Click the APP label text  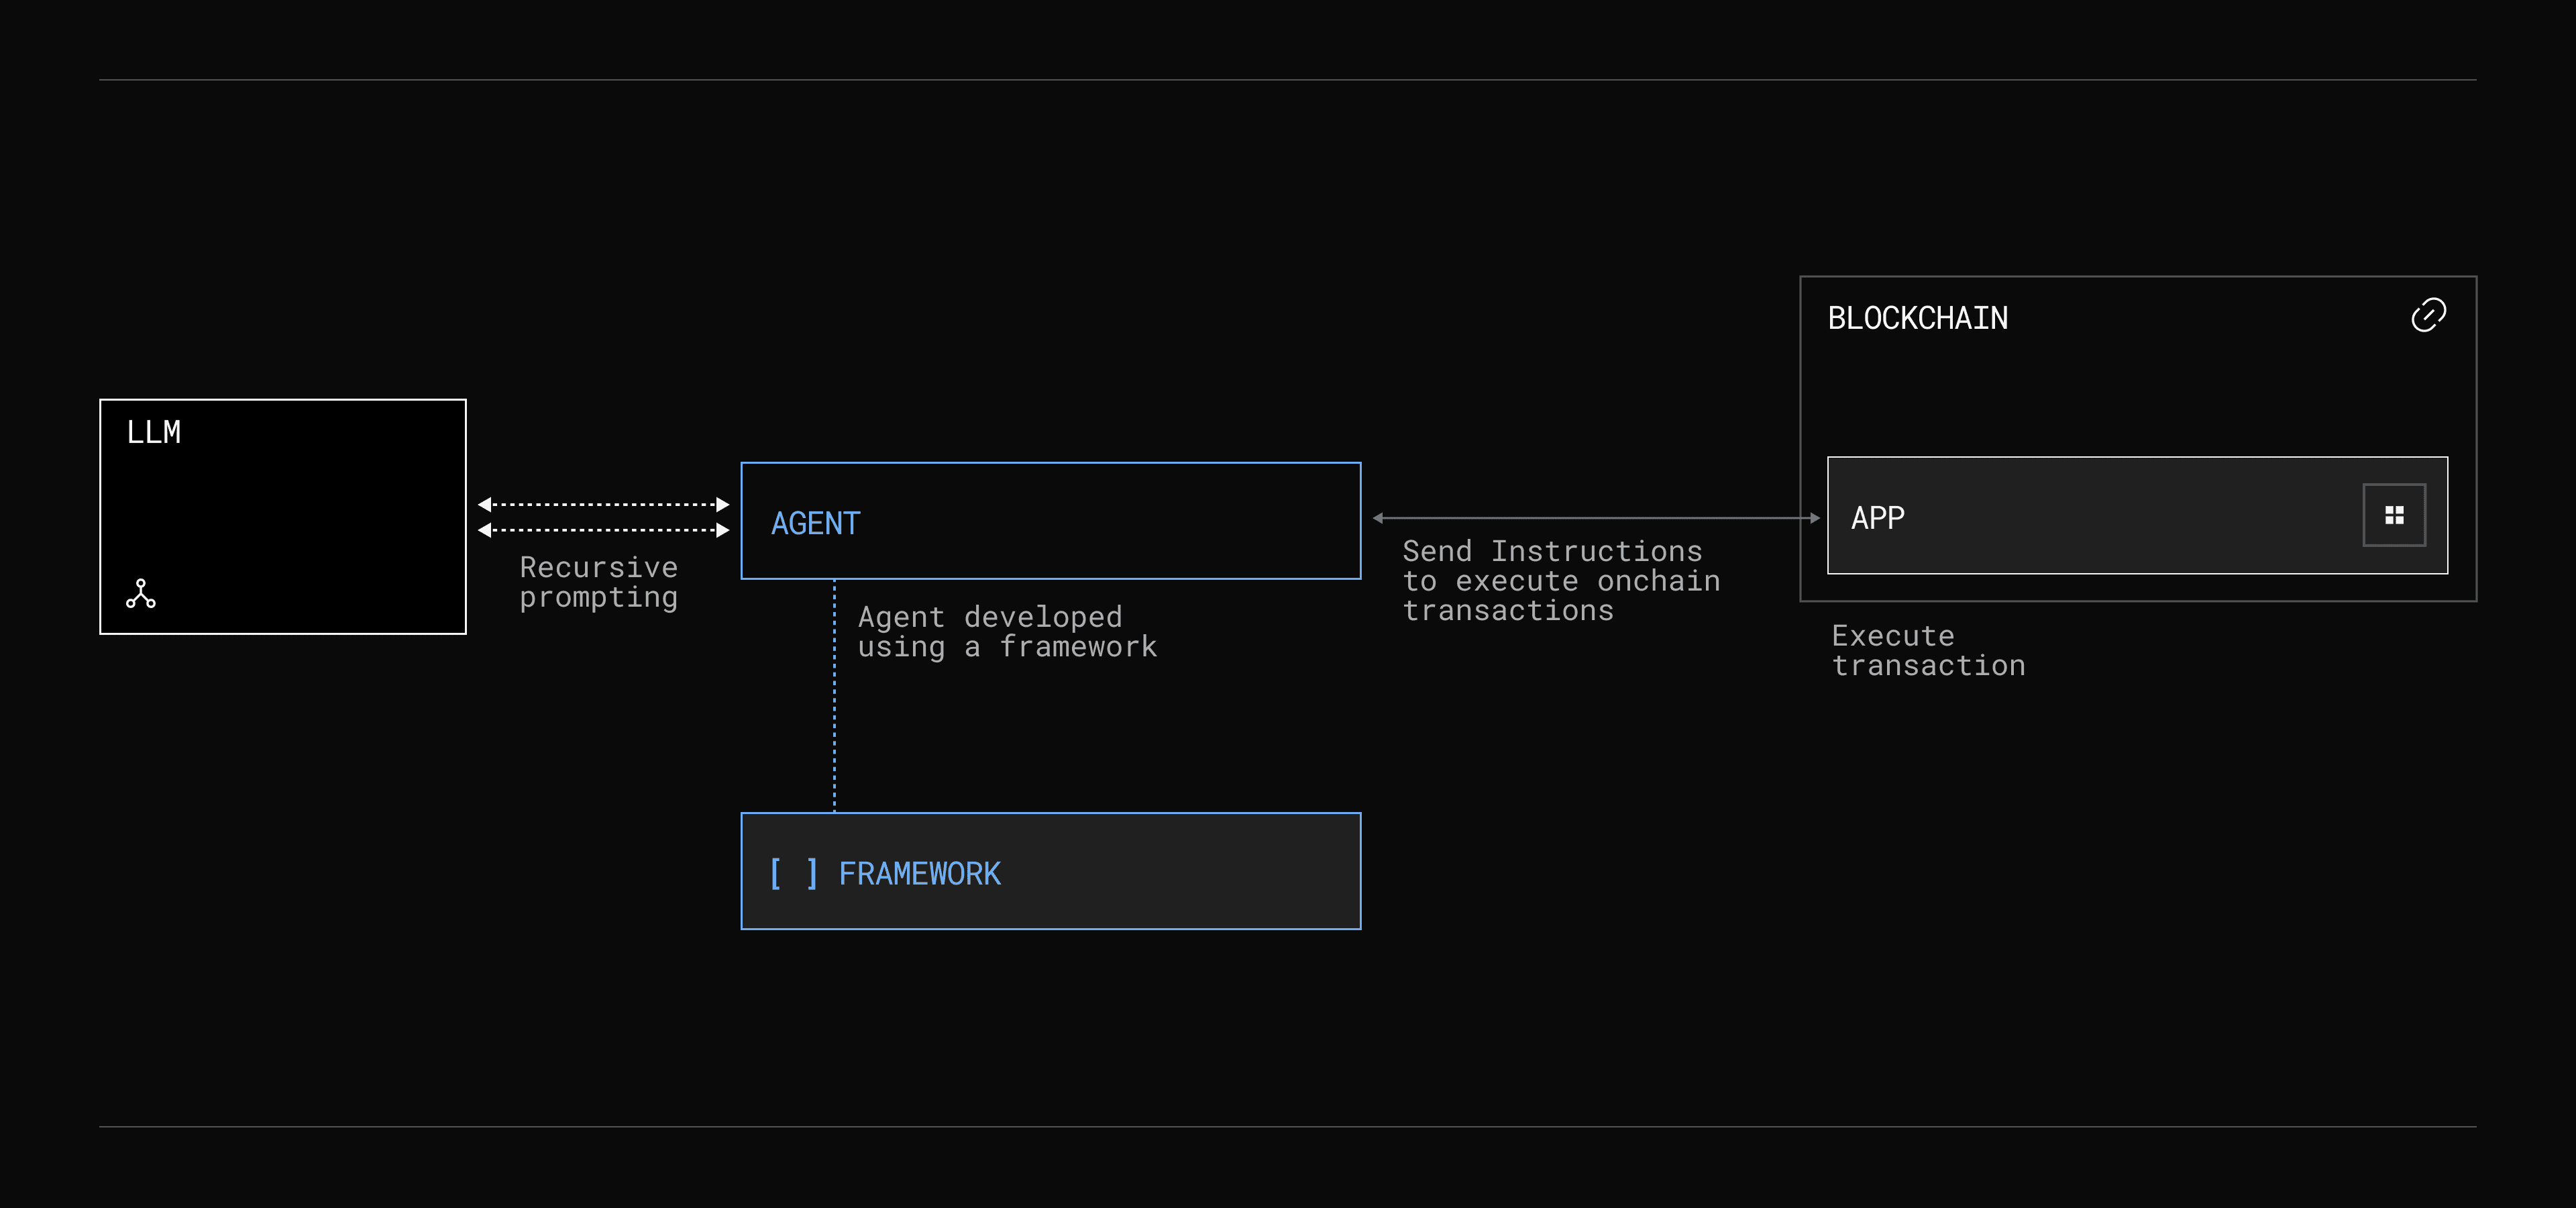pos(1877,517)
